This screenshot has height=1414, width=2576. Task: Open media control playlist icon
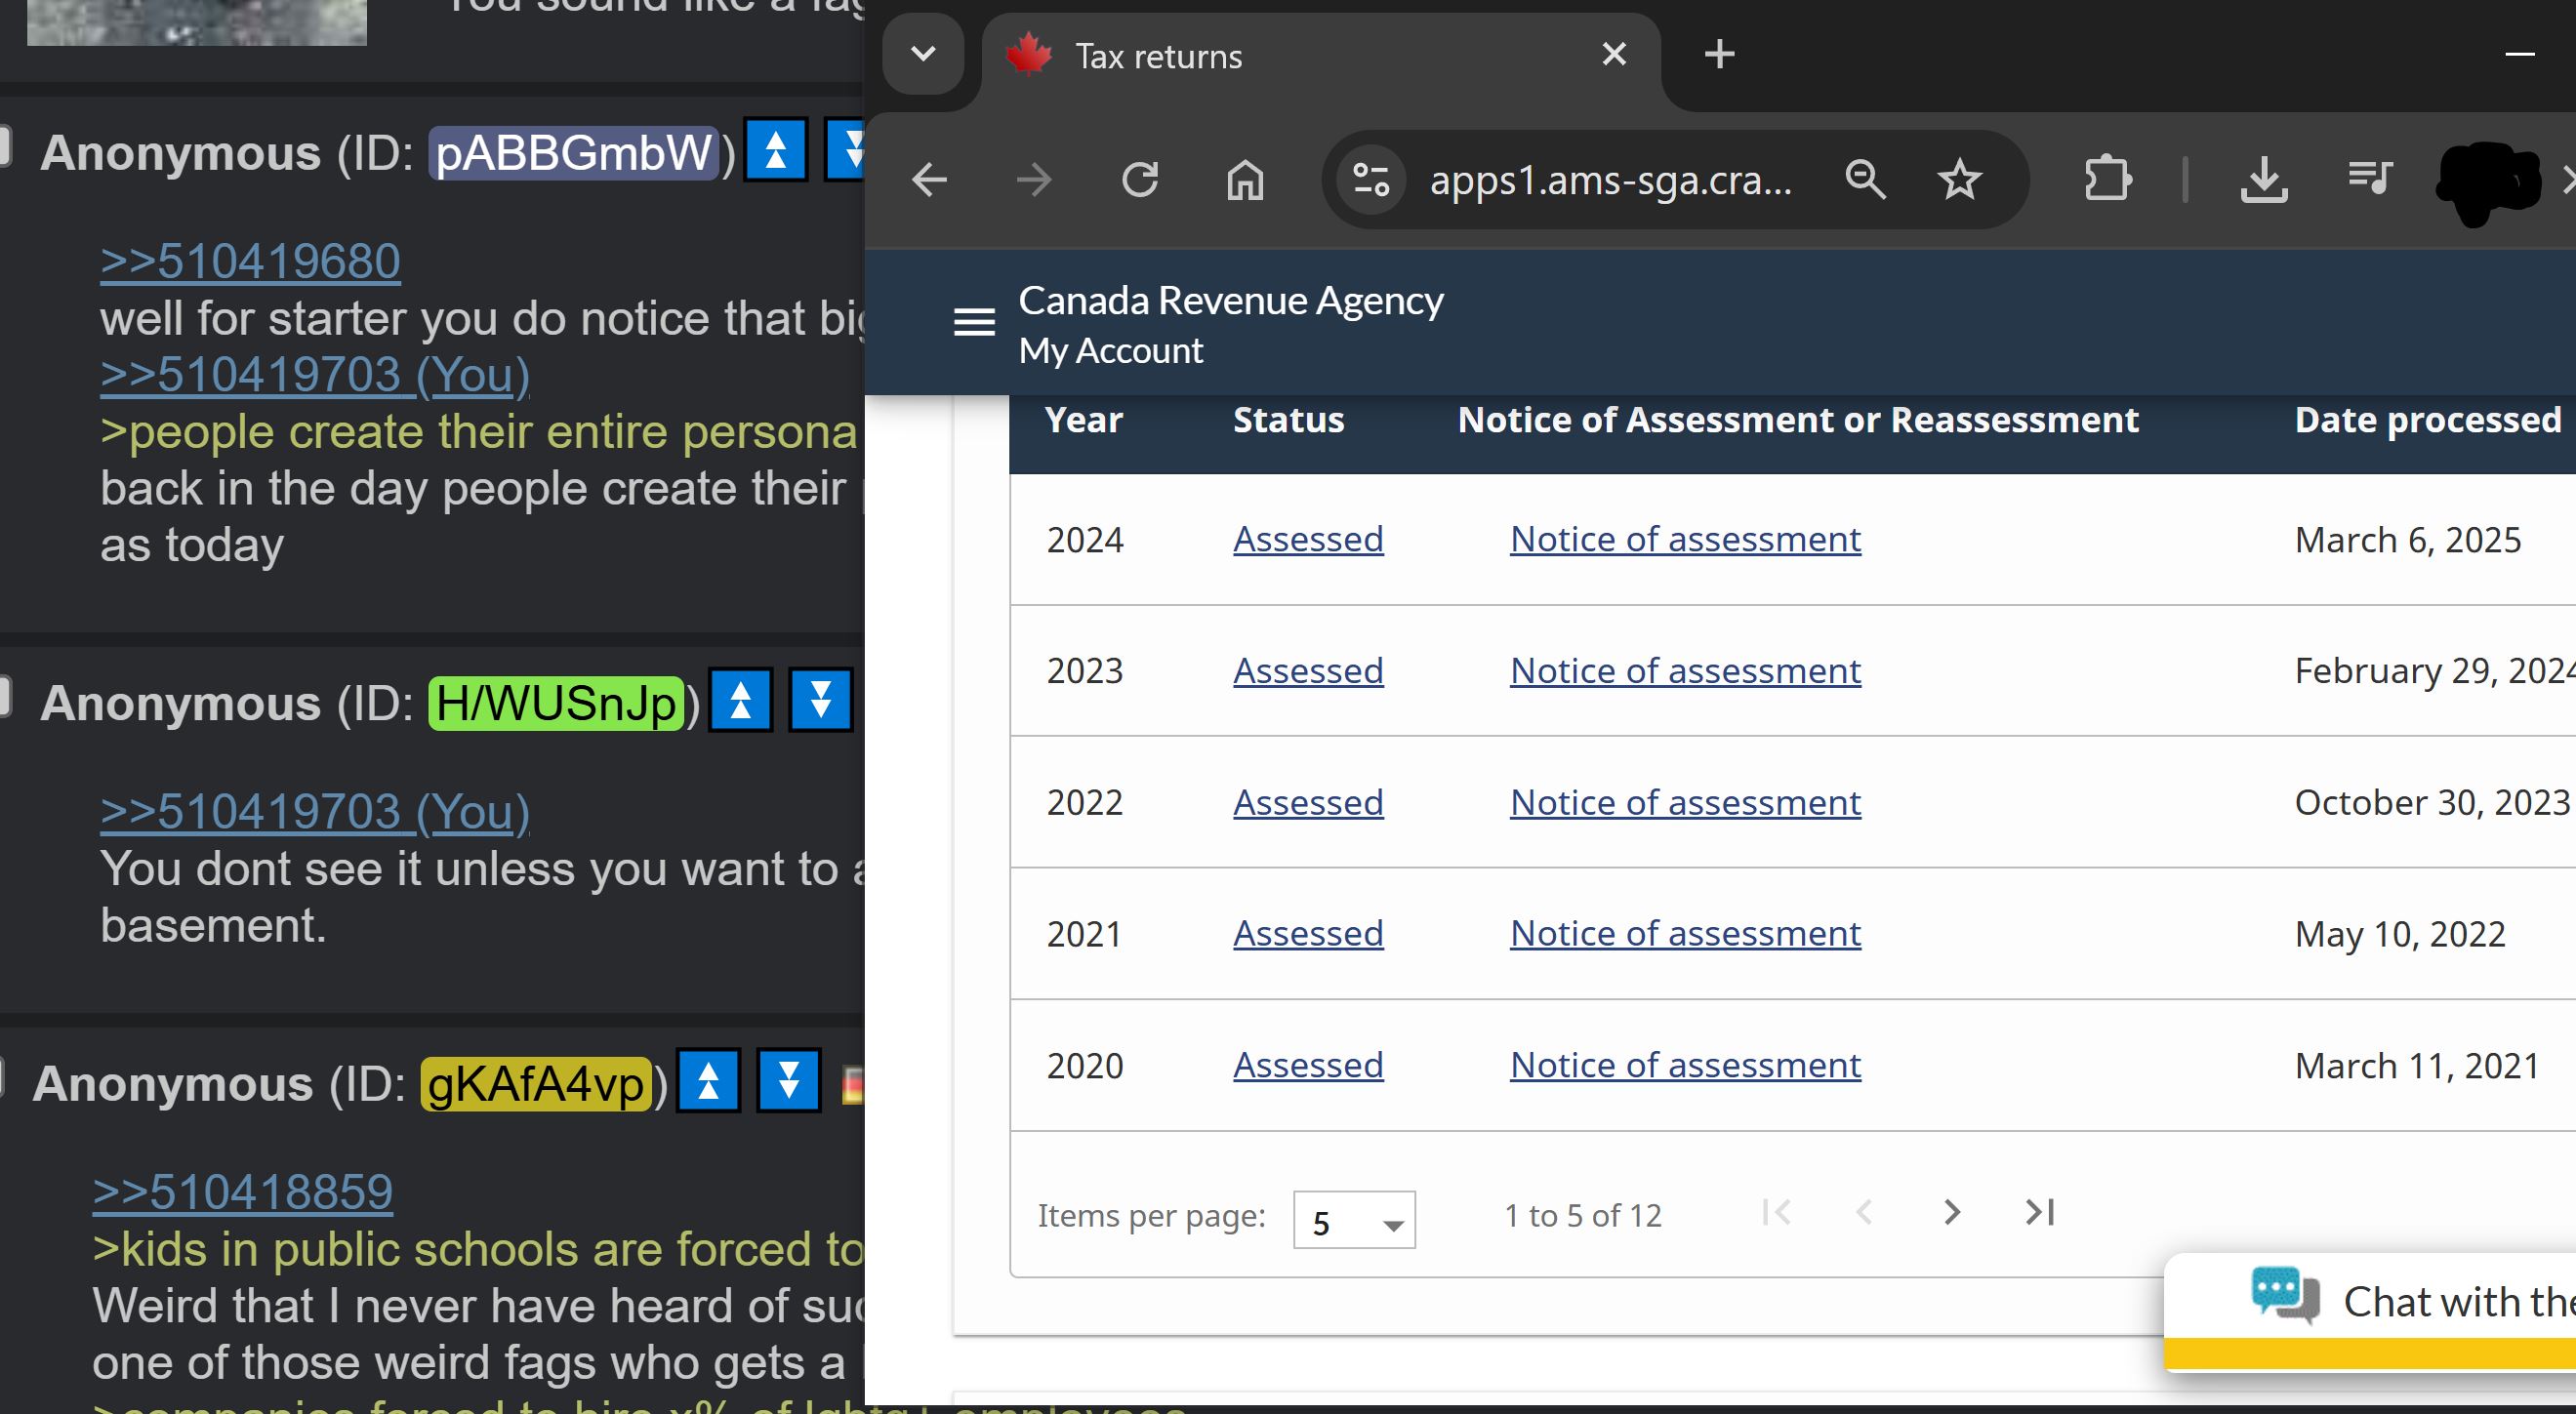(2369, 180)
